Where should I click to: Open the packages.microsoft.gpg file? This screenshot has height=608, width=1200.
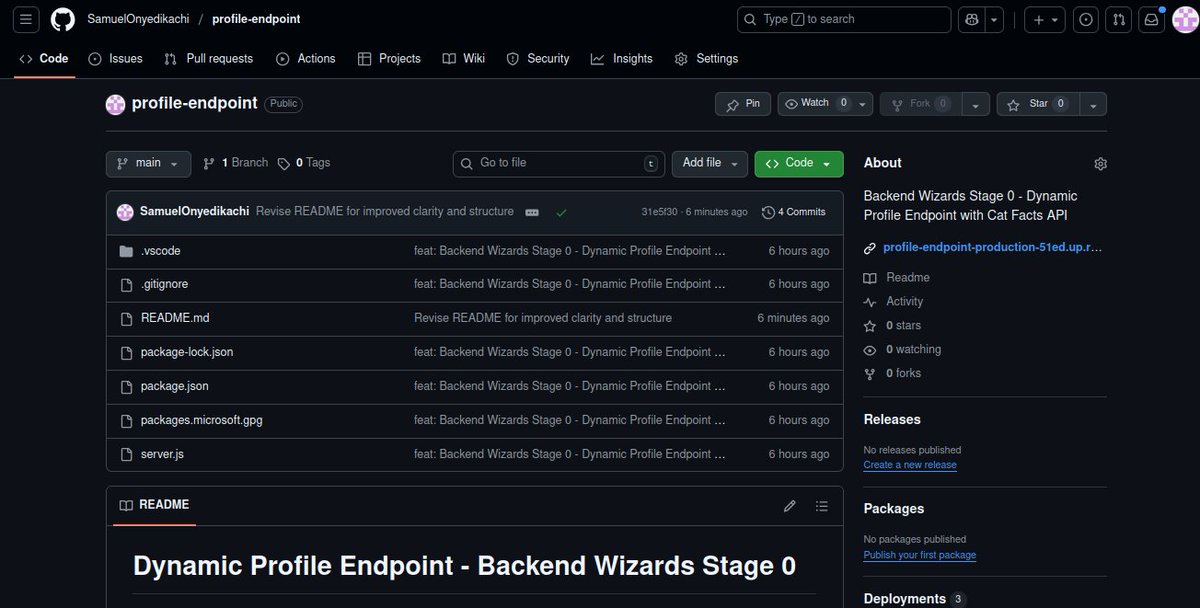[202, 420]
